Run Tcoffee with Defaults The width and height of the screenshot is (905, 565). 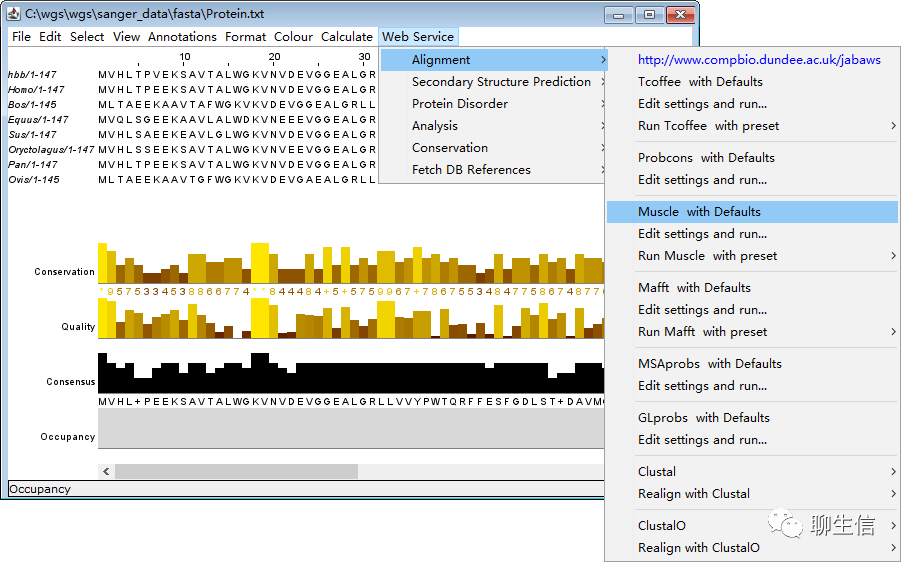pyautogui.click(x=753, y=82)
